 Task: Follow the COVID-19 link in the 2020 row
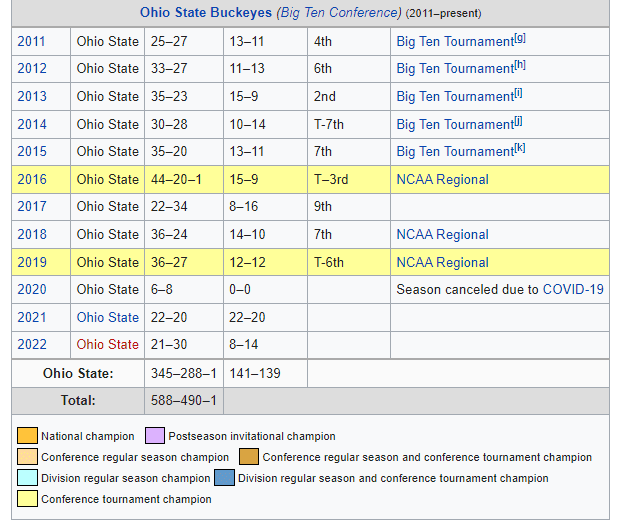tap(573, 289)
